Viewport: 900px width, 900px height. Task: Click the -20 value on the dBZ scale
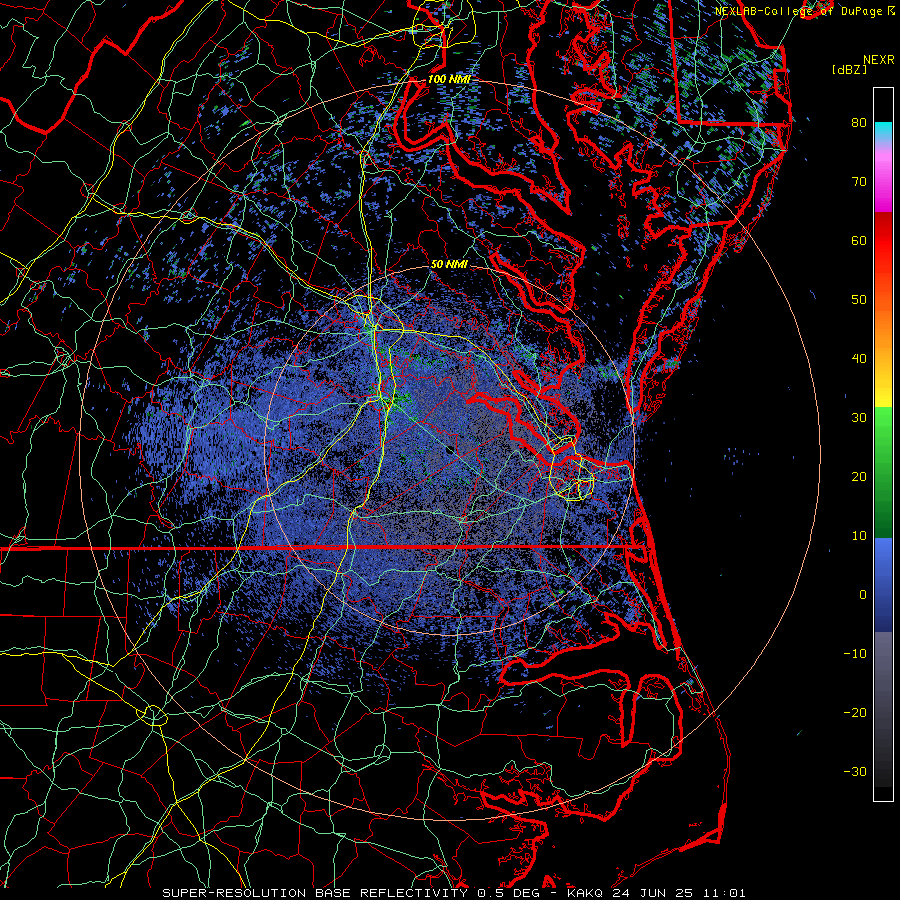(855, 712)
